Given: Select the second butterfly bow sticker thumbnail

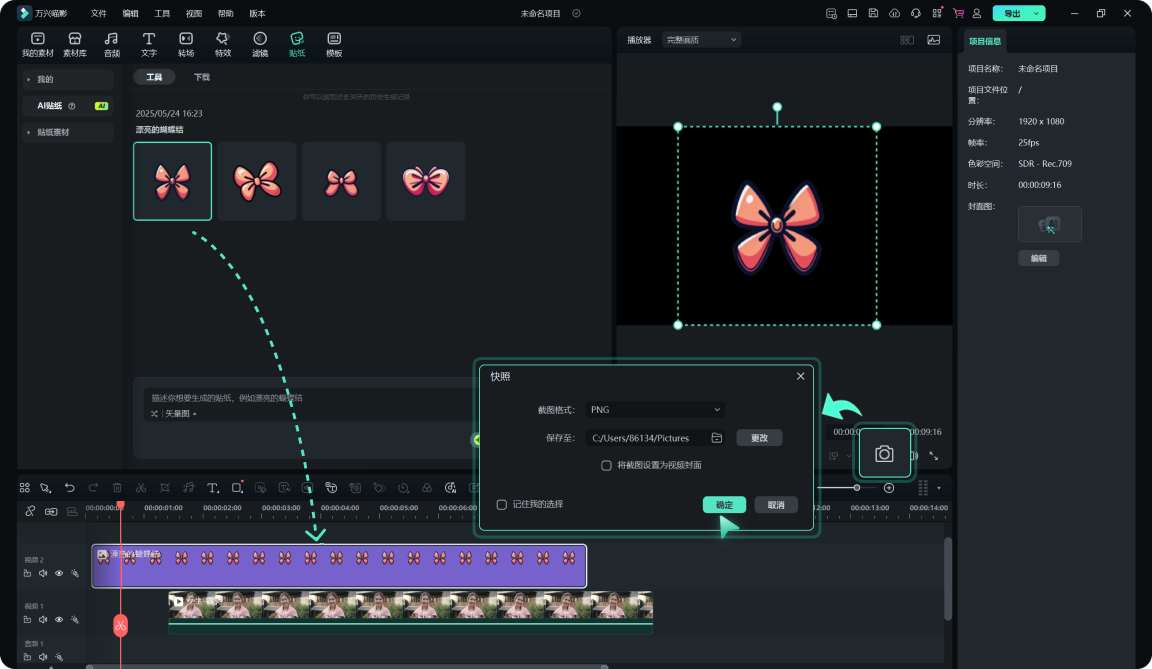Looking at the screenshot, I should 257,181.
